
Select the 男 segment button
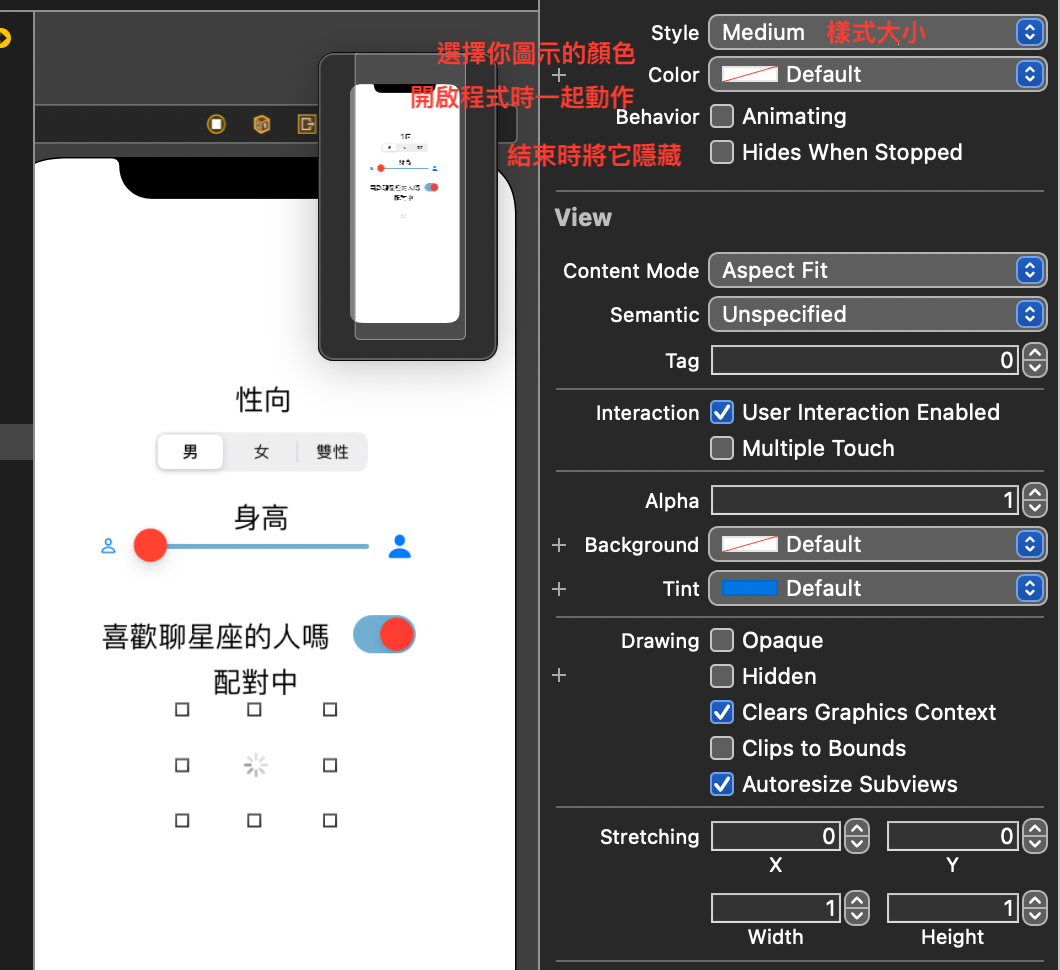189,451
